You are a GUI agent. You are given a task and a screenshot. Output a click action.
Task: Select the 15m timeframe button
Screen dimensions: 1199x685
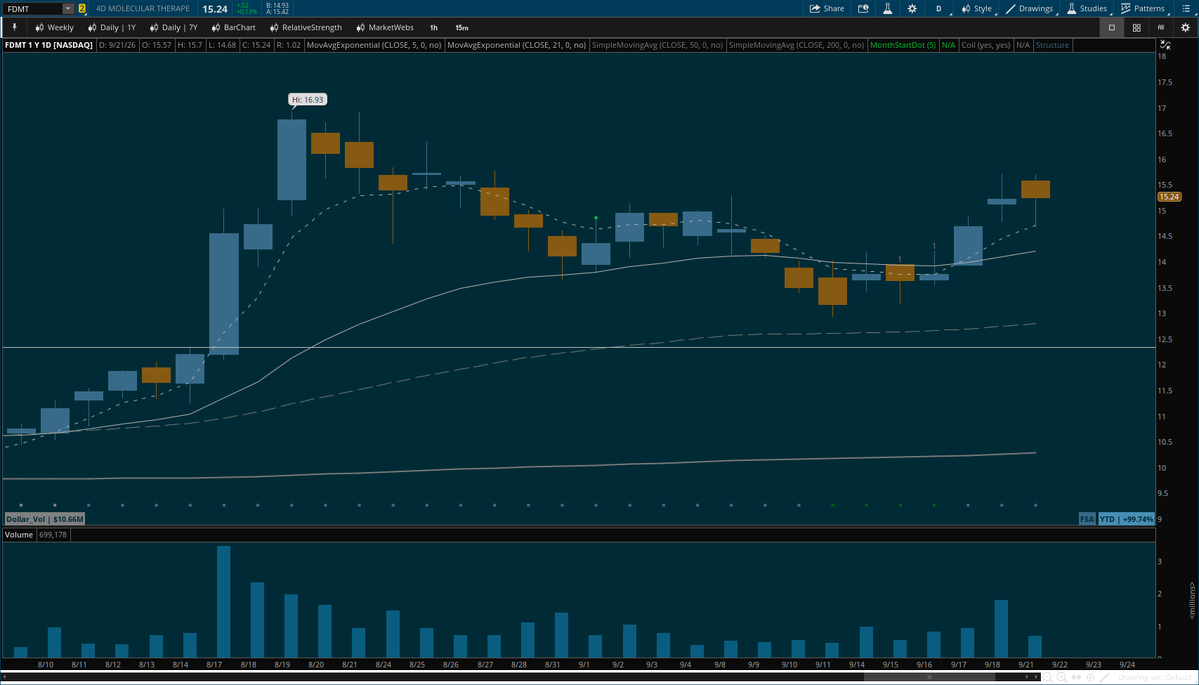click(x=461, y=28)
